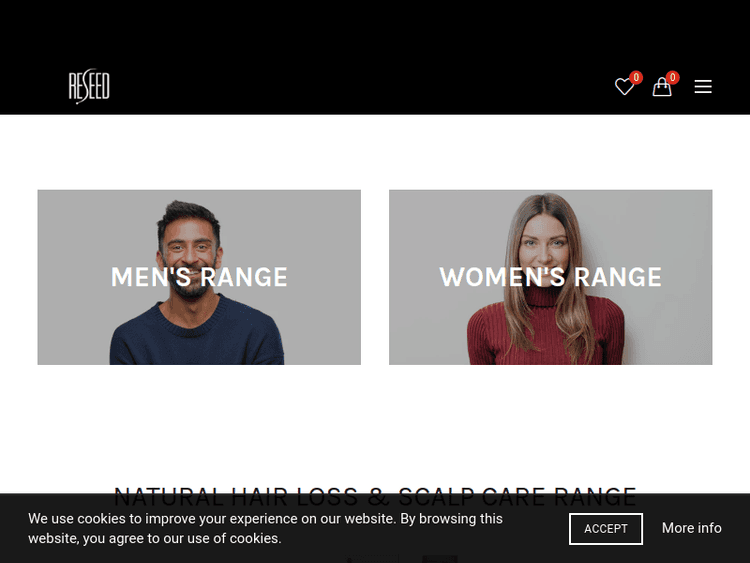Click the wishlist red counter badge
The height and width of the screenshot is (563, 750).
(636, 77)
